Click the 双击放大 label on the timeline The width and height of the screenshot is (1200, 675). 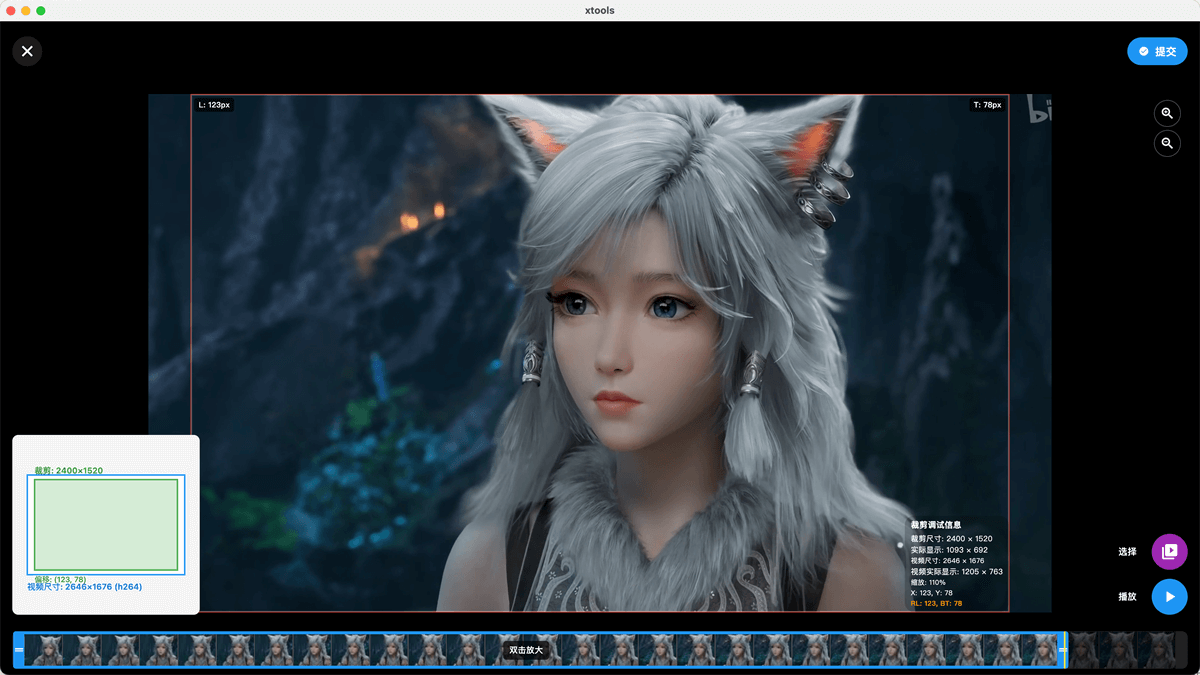tap(526, 650)
